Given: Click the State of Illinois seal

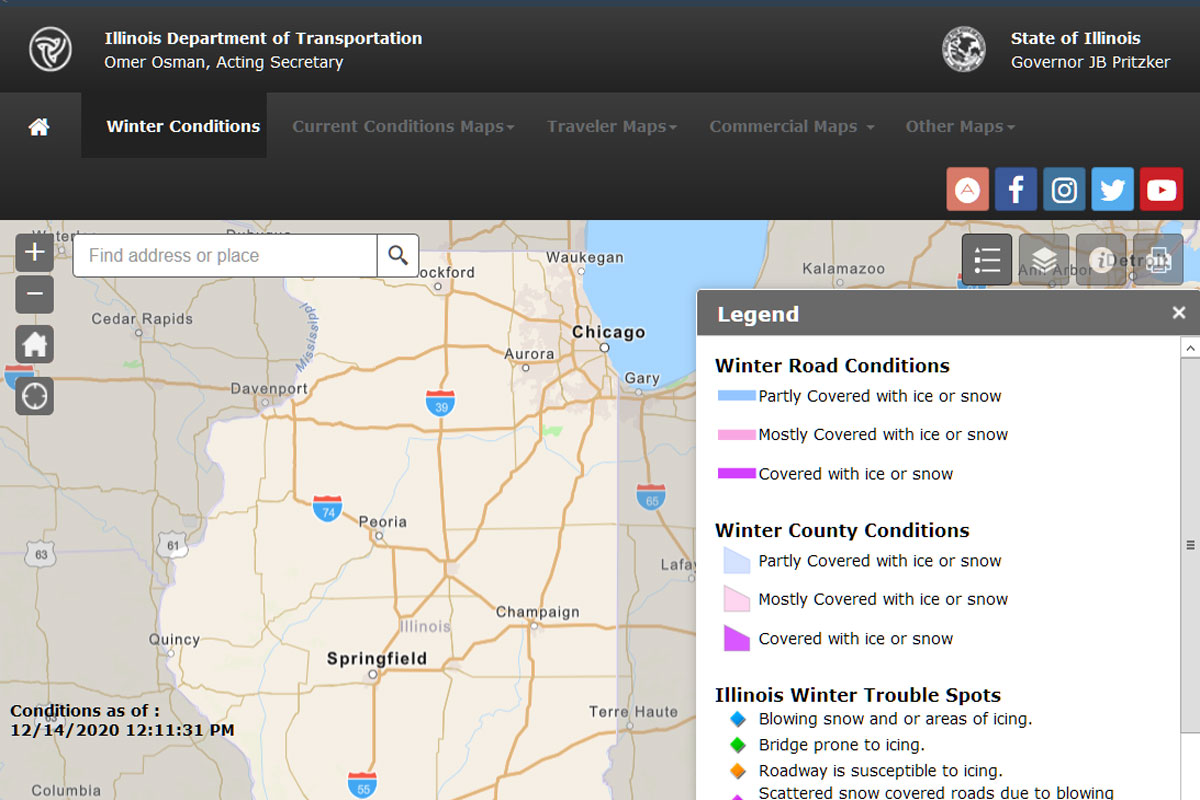Looking at the screenshot, I should click(964, 49).
